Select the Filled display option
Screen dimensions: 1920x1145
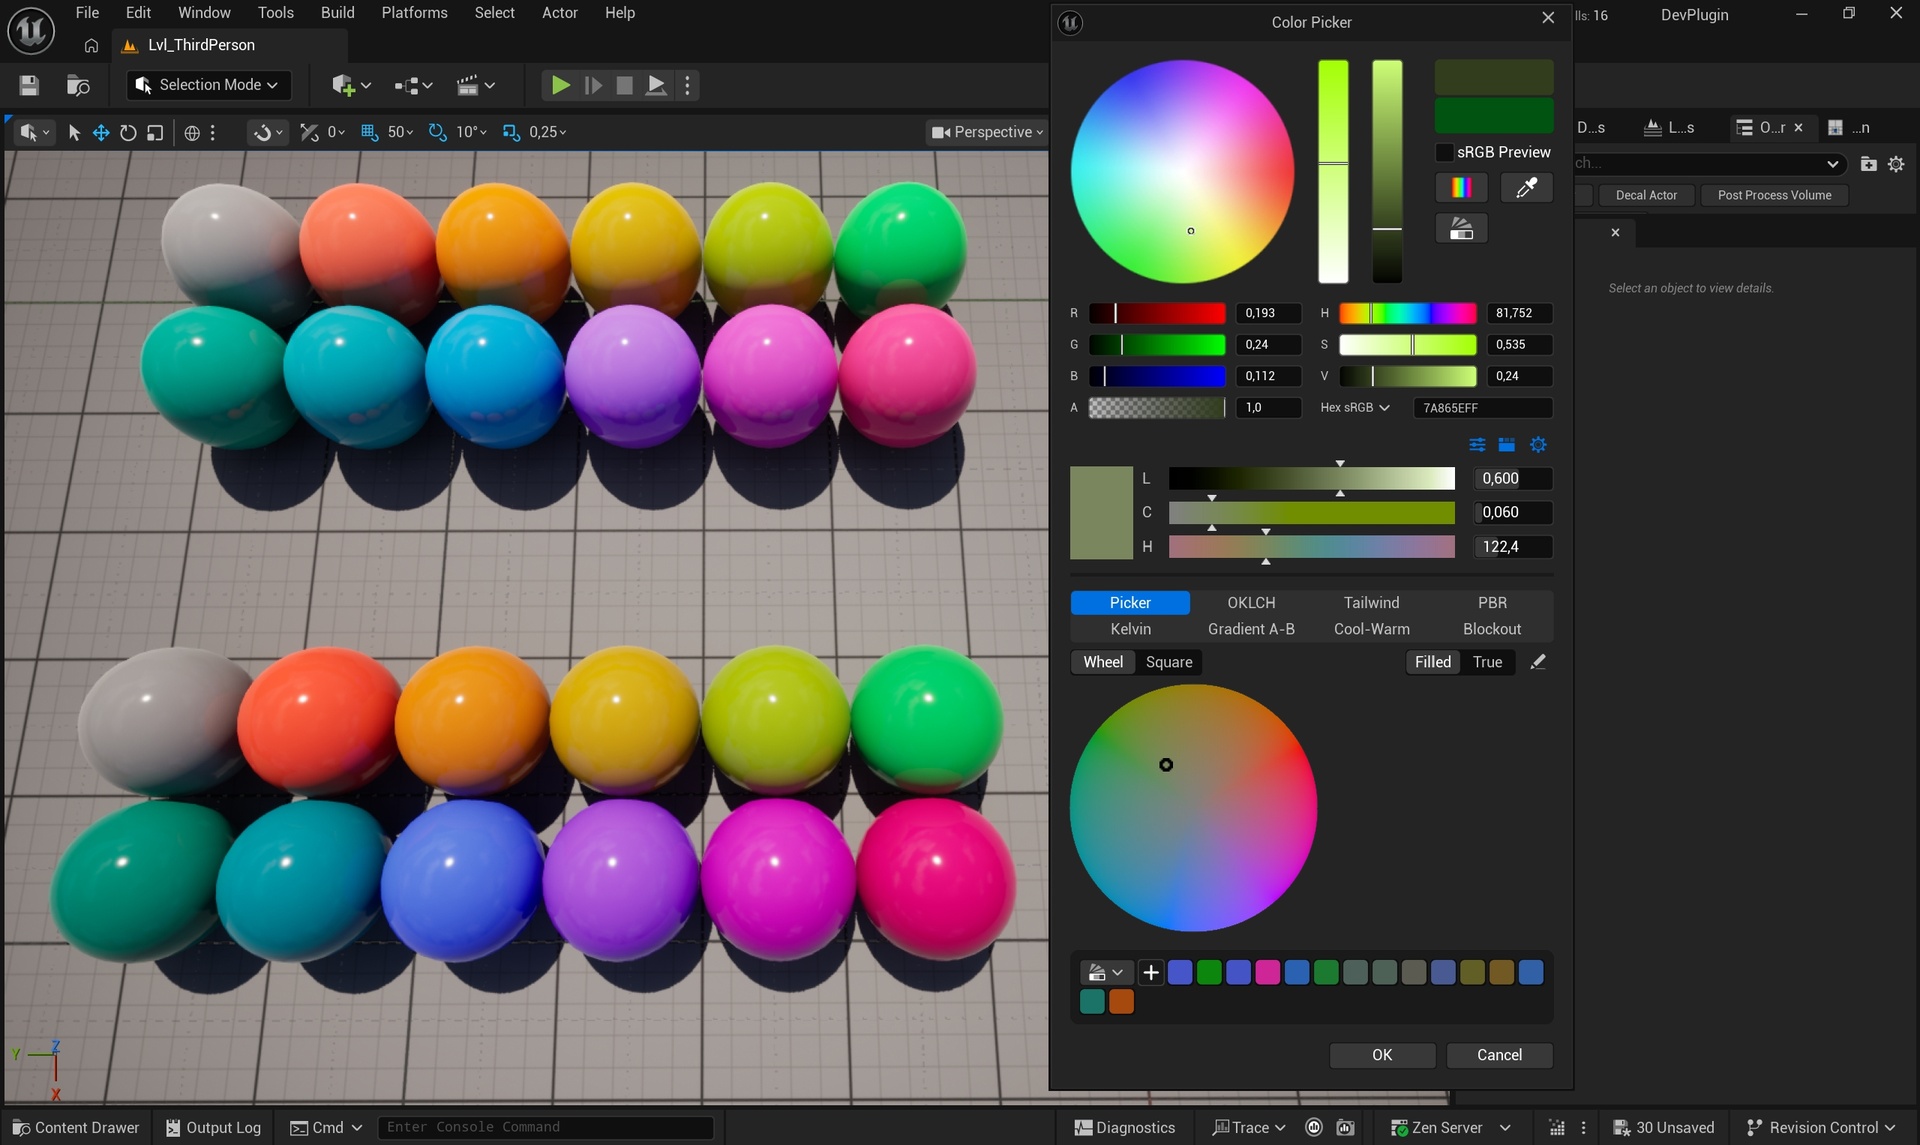point(1432,662)
